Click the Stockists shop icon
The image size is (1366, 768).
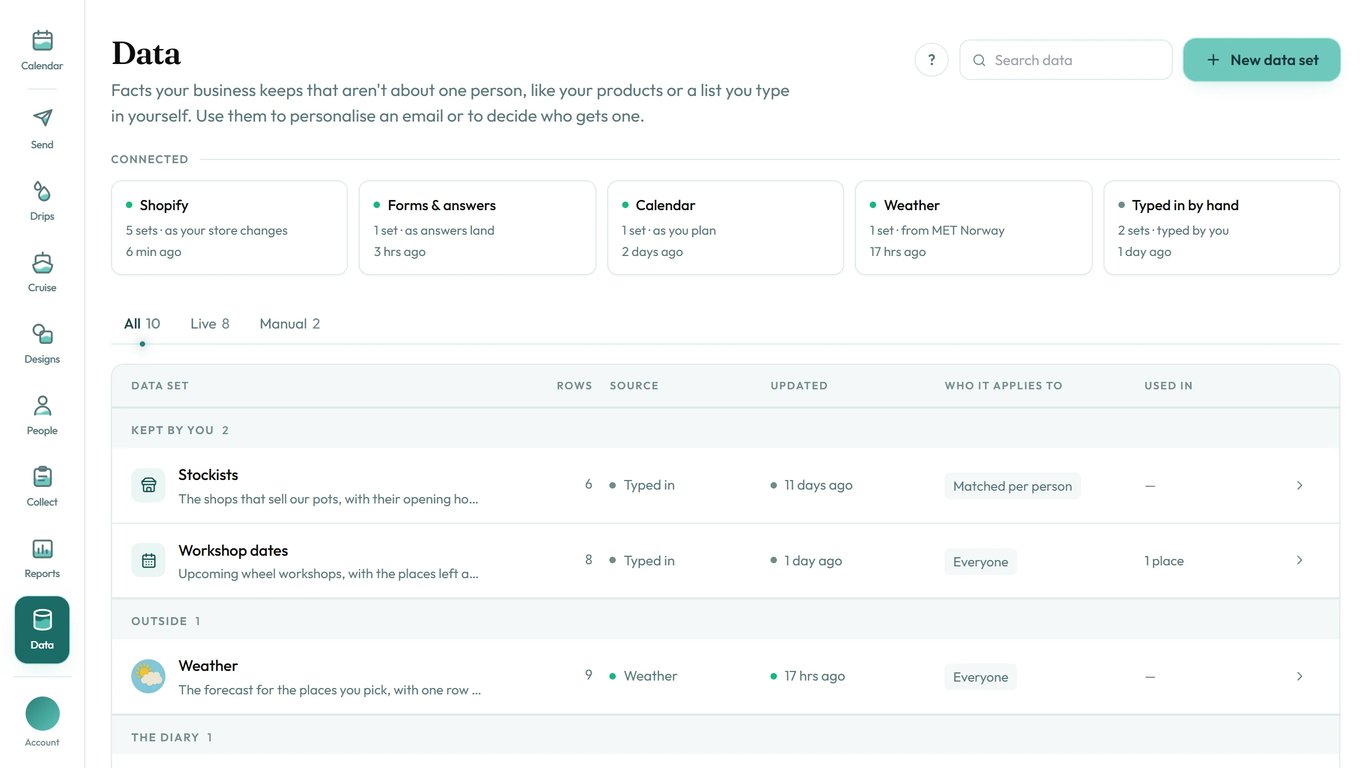point(148,485)
